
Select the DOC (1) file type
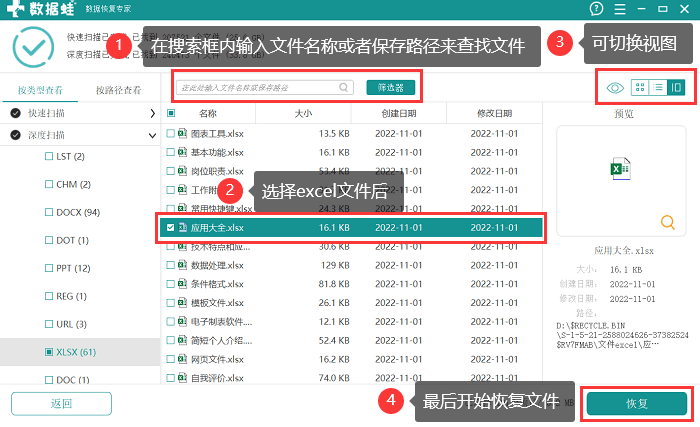coord(73,380)
